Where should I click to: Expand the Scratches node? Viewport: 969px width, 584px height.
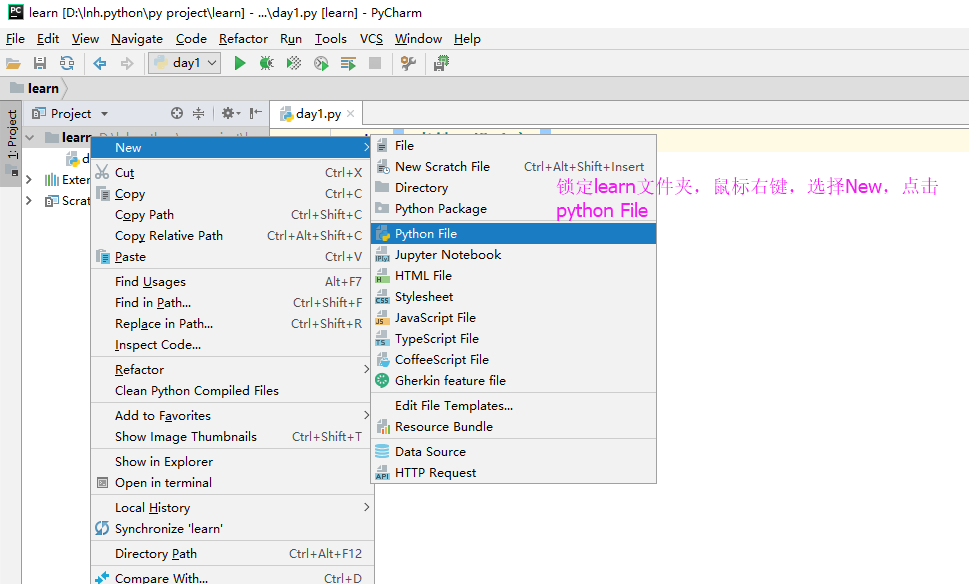point(28,201)
